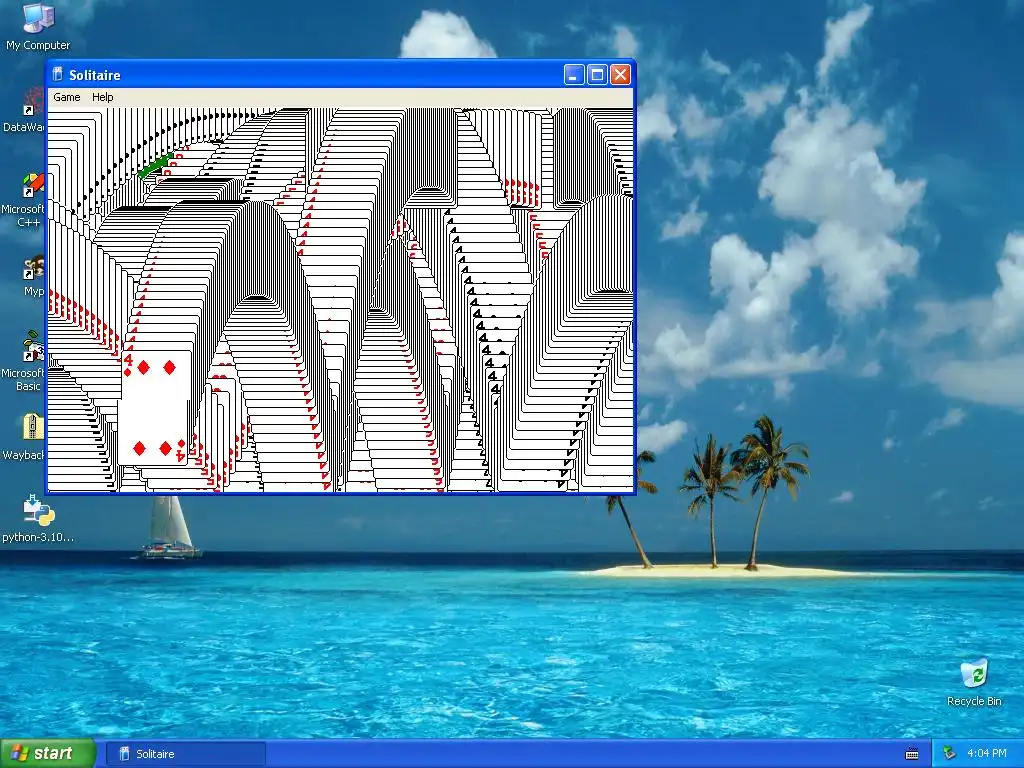Image resolution: width=1024 pixels, height=768 pixels.
Task: Select the Myp desktop shortcut icon
Action: point(33,268)
